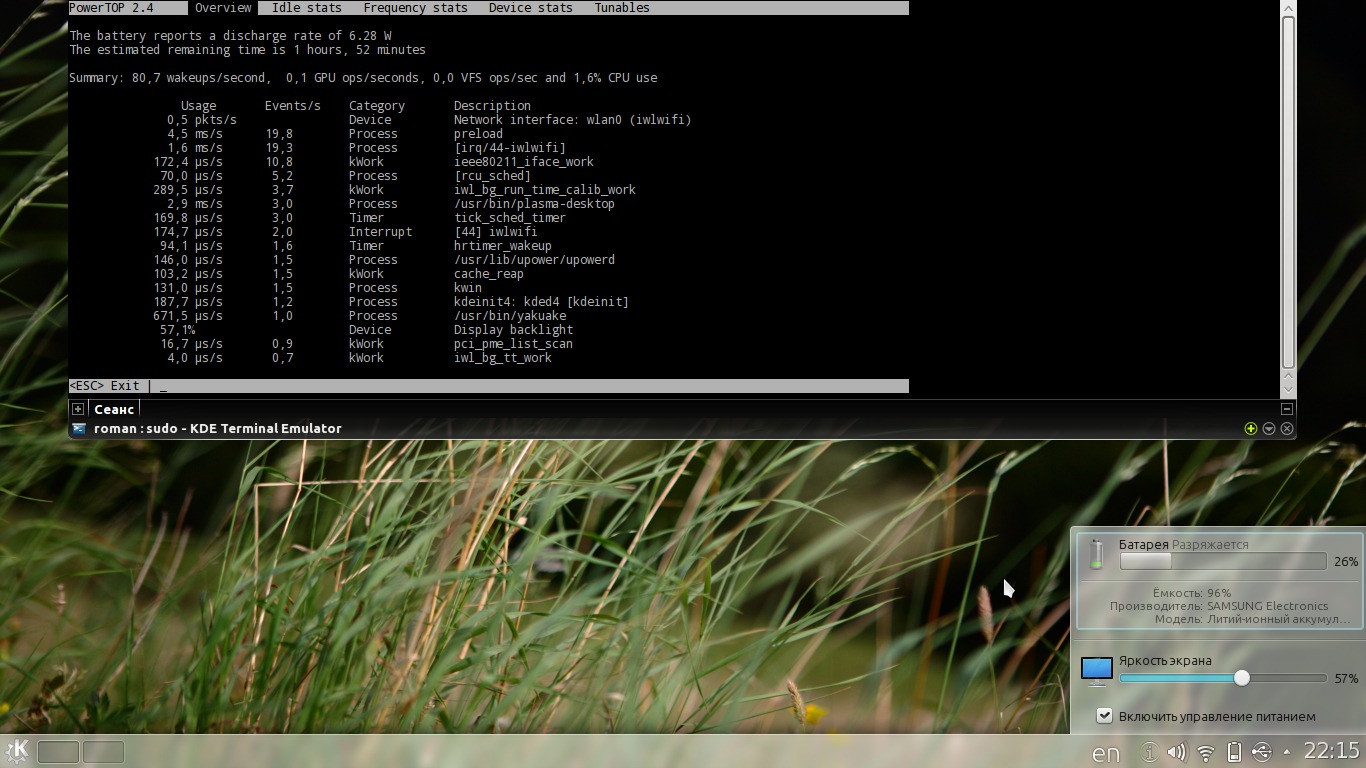Switch to the first virtual desktop in pager

58,752
